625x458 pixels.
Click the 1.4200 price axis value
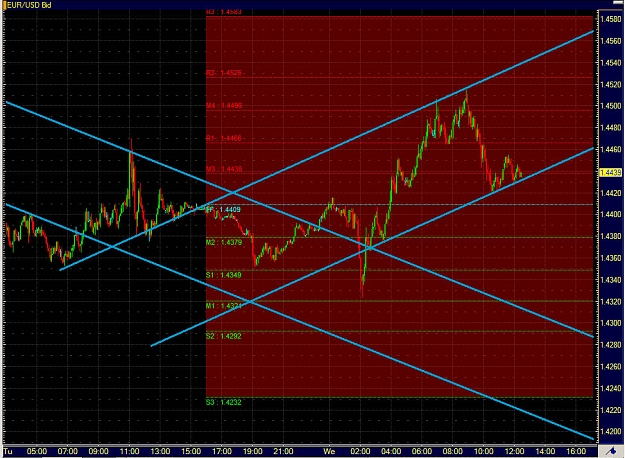point(611,431)
